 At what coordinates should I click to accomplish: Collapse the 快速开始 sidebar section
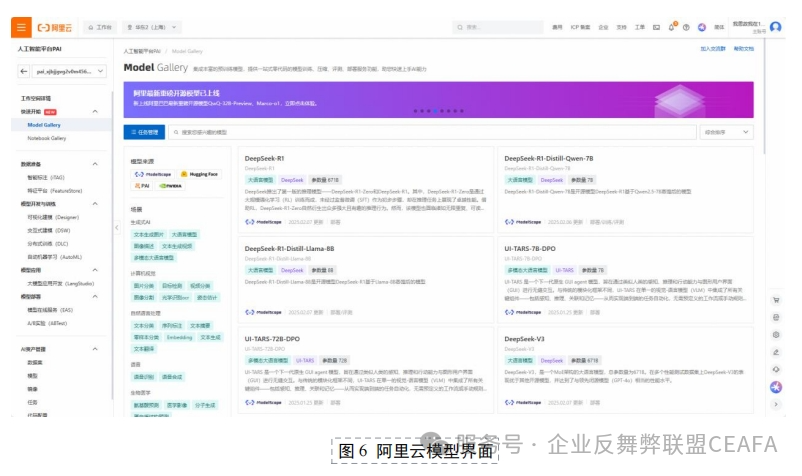[95, 111]
